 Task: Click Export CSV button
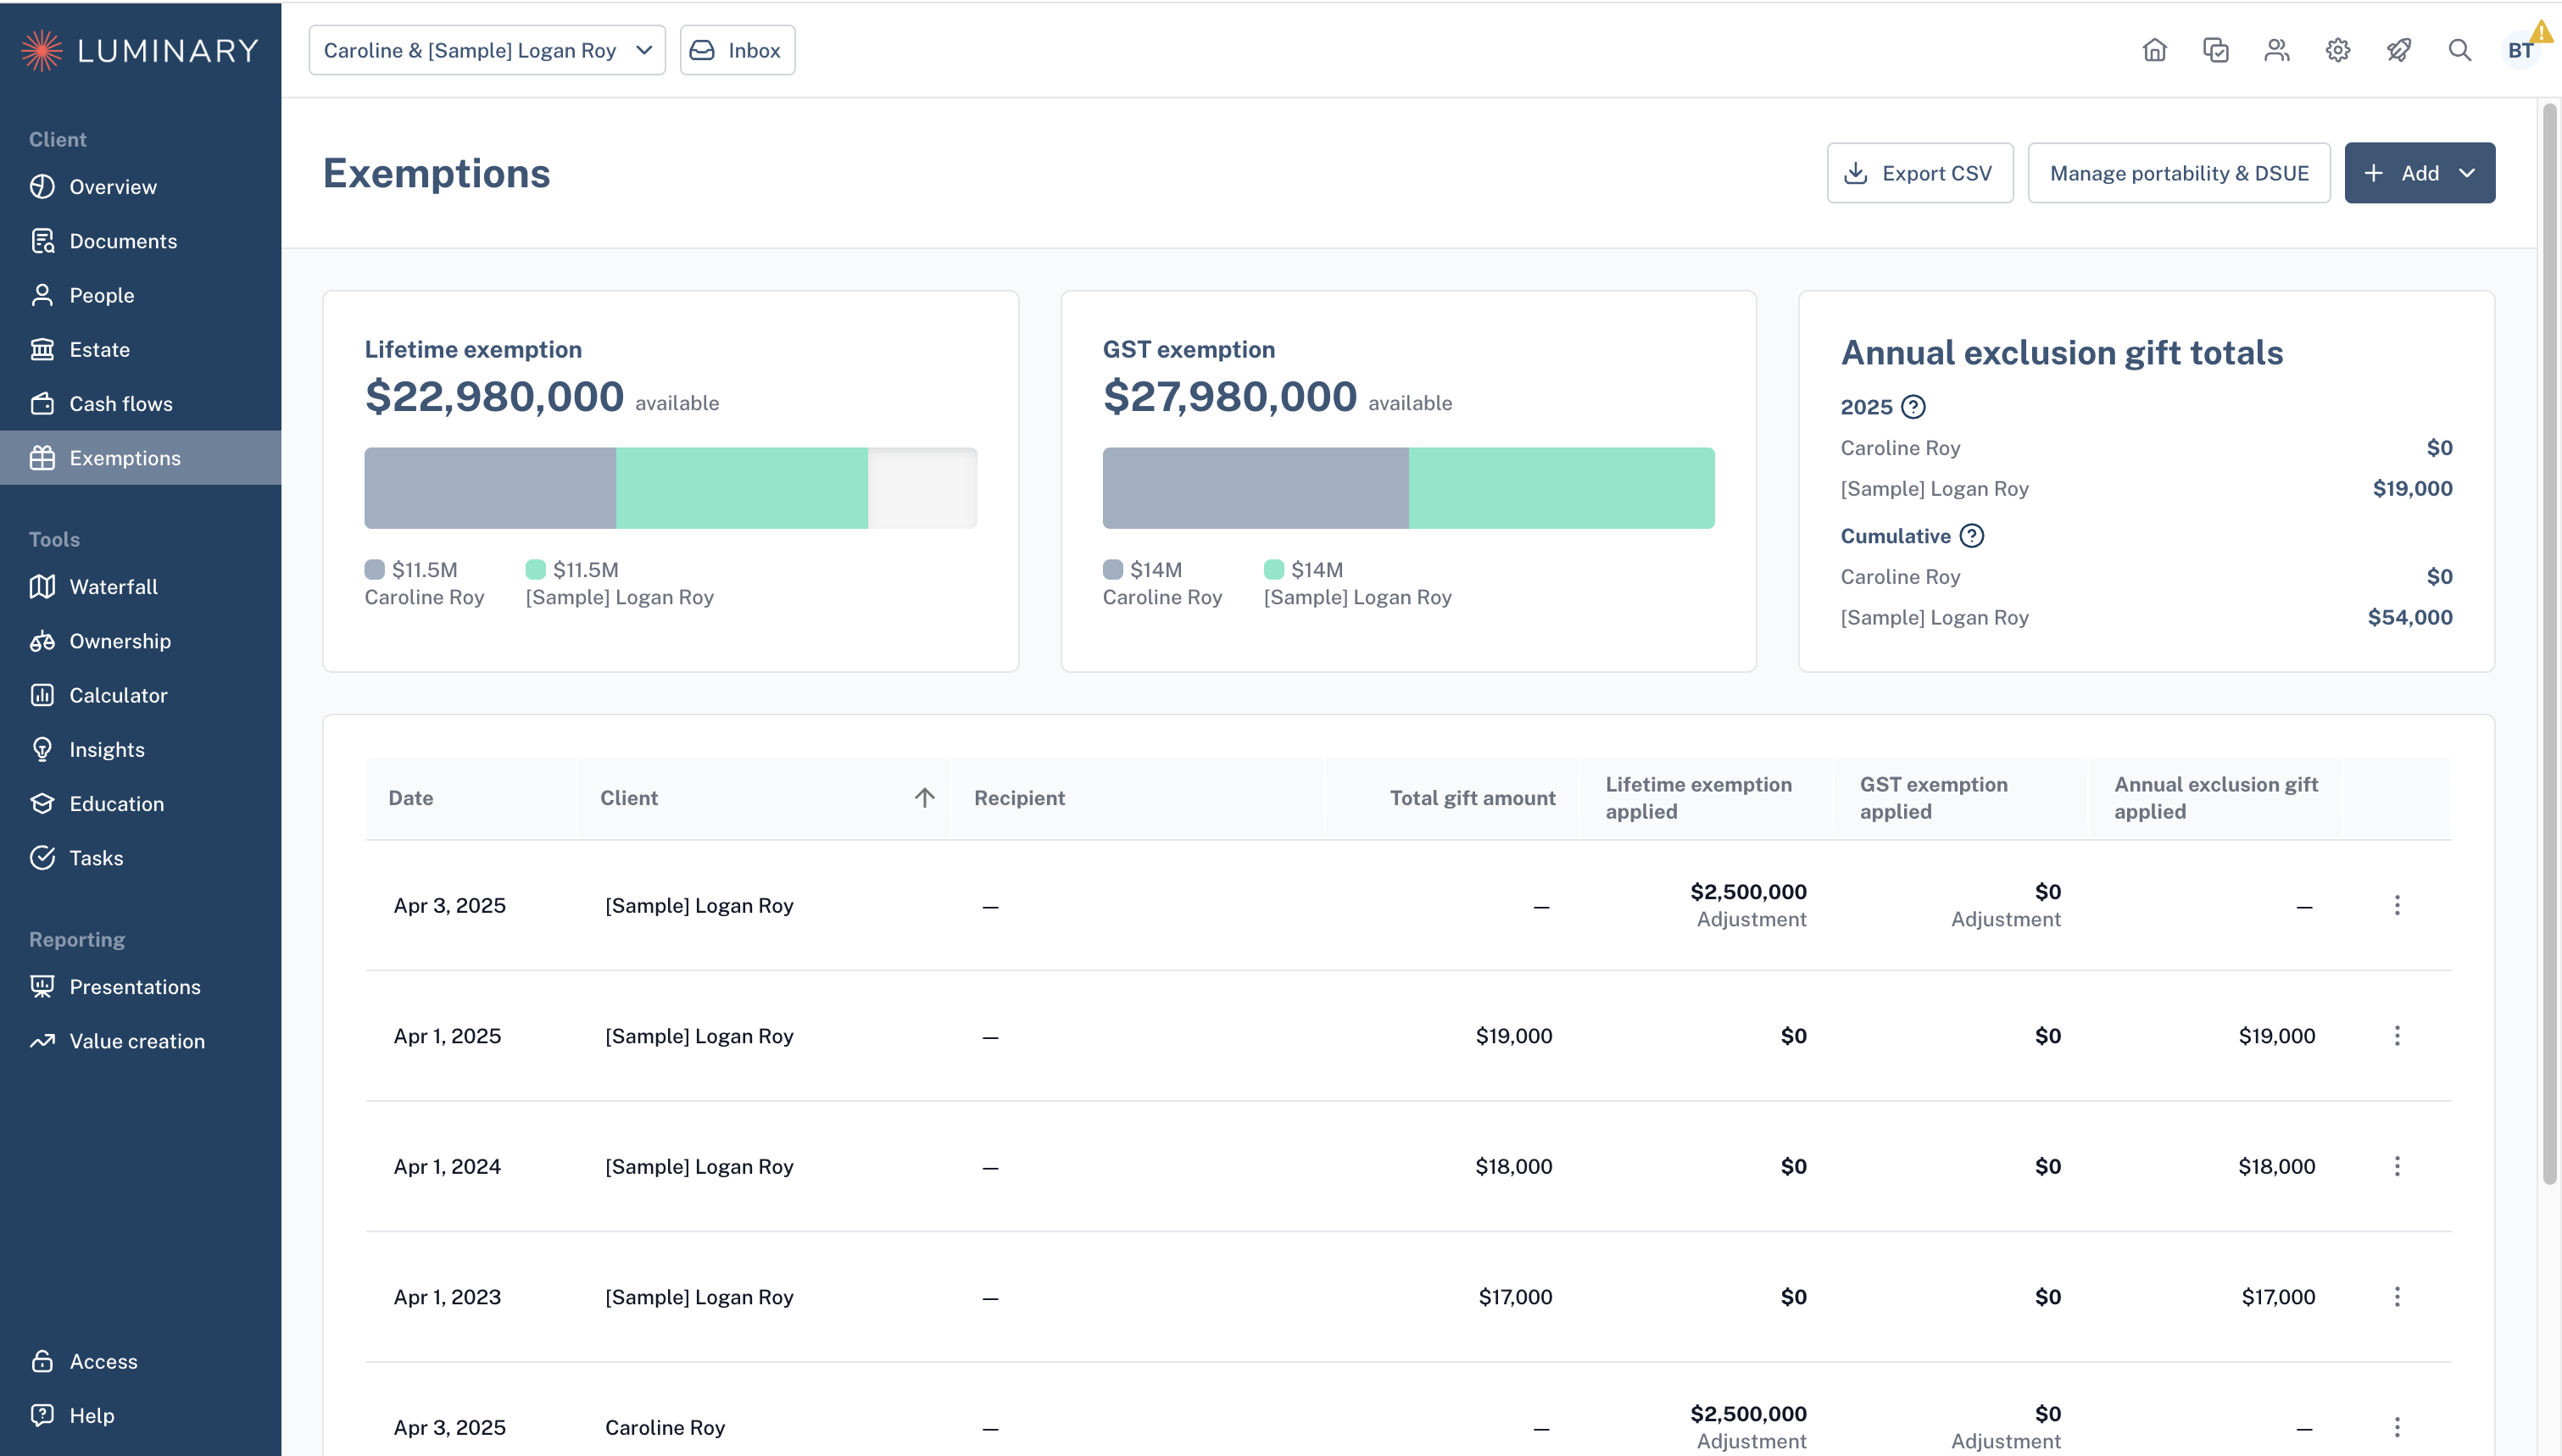pos(1920,173)
